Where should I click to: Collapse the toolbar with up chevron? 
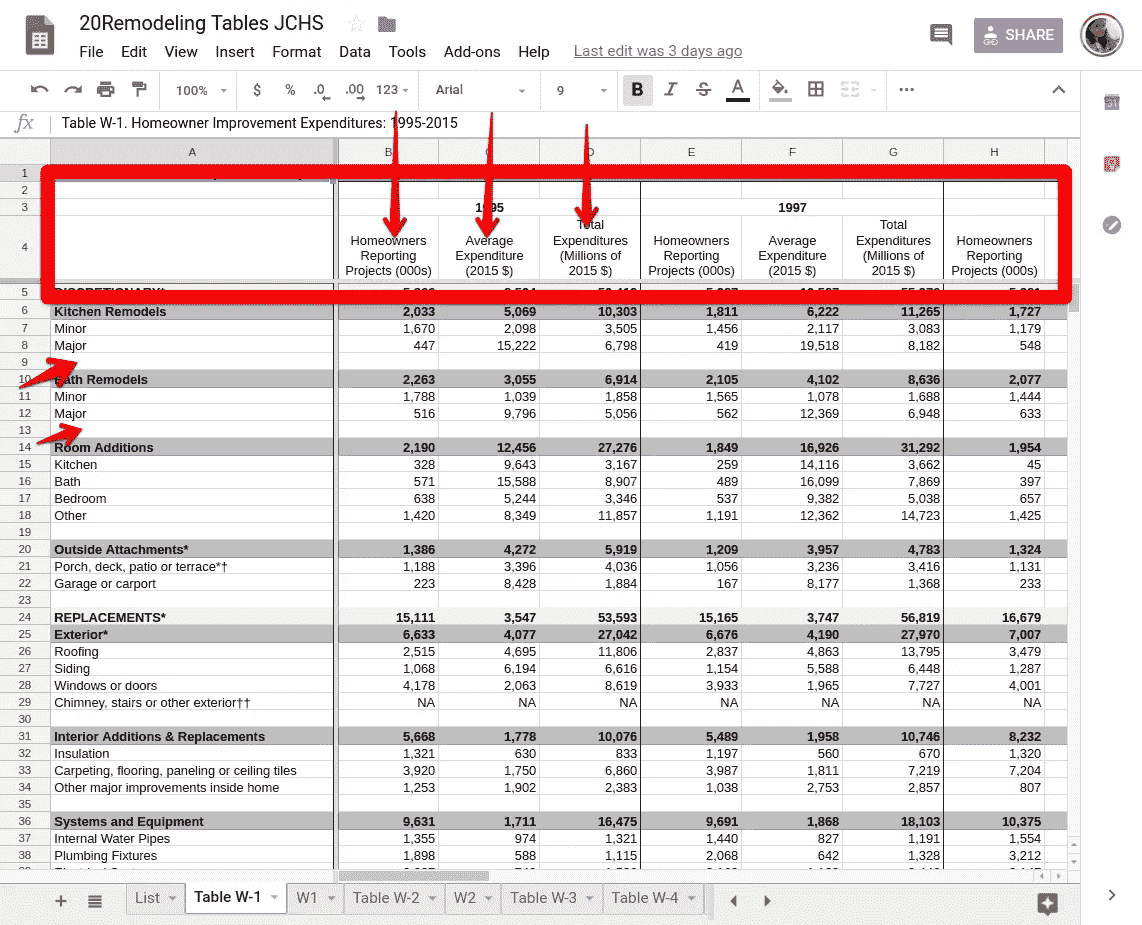point(1058,90)
